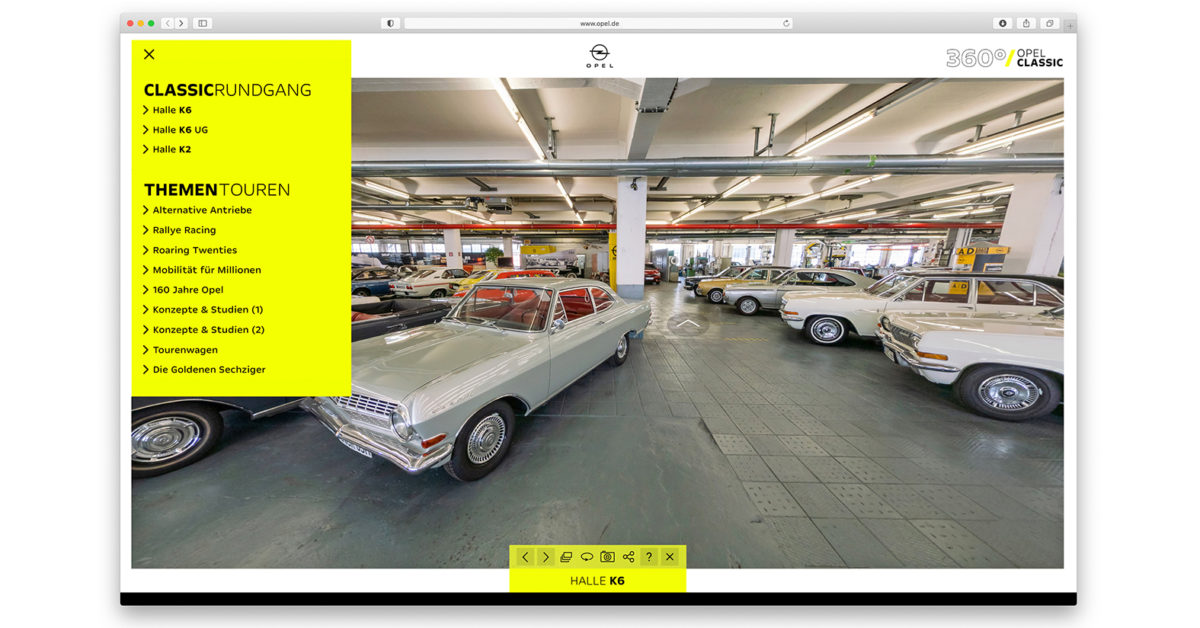This screenshot has height=628, width=1200.
Task: Select Die Goldenen Sechziger theme tour
Action: coord(205,370)
